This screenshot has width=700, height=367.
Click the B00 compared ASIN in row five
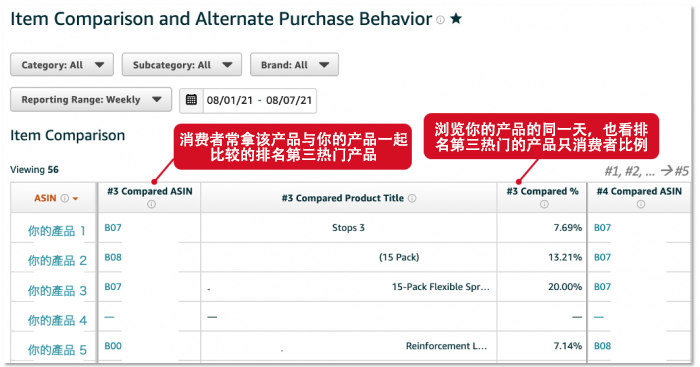pos(113,346)
